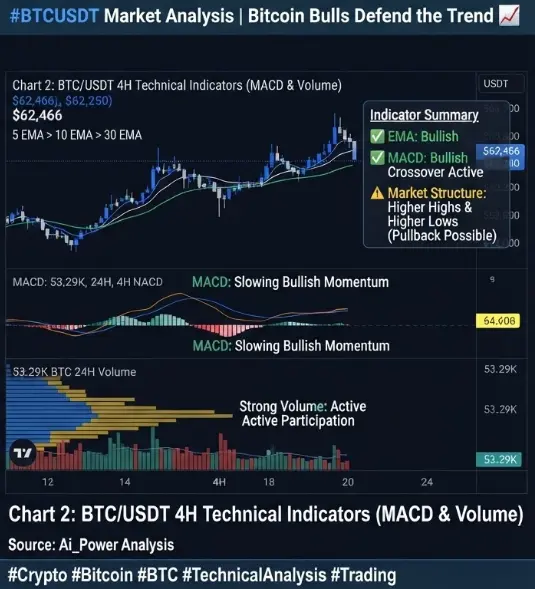Click the Active Participation text

pyautogui.click(x=298, y=421)
